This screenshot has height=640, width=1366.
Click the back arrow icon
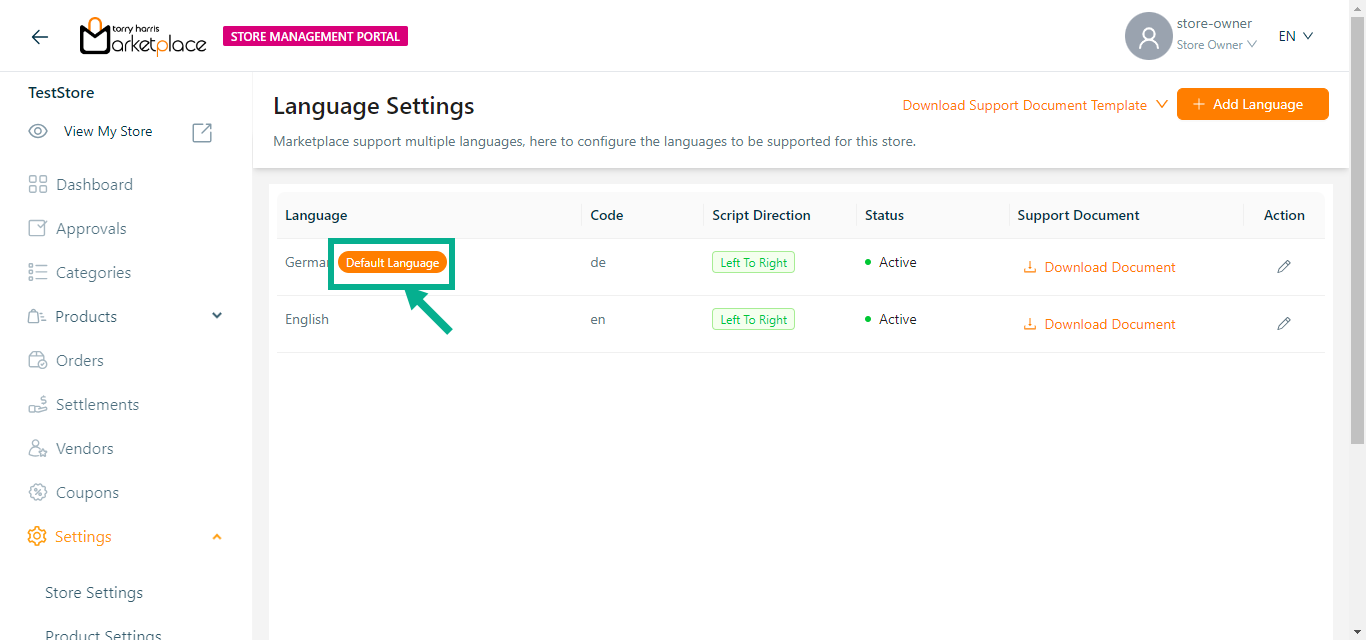click(x=40, y=37)
